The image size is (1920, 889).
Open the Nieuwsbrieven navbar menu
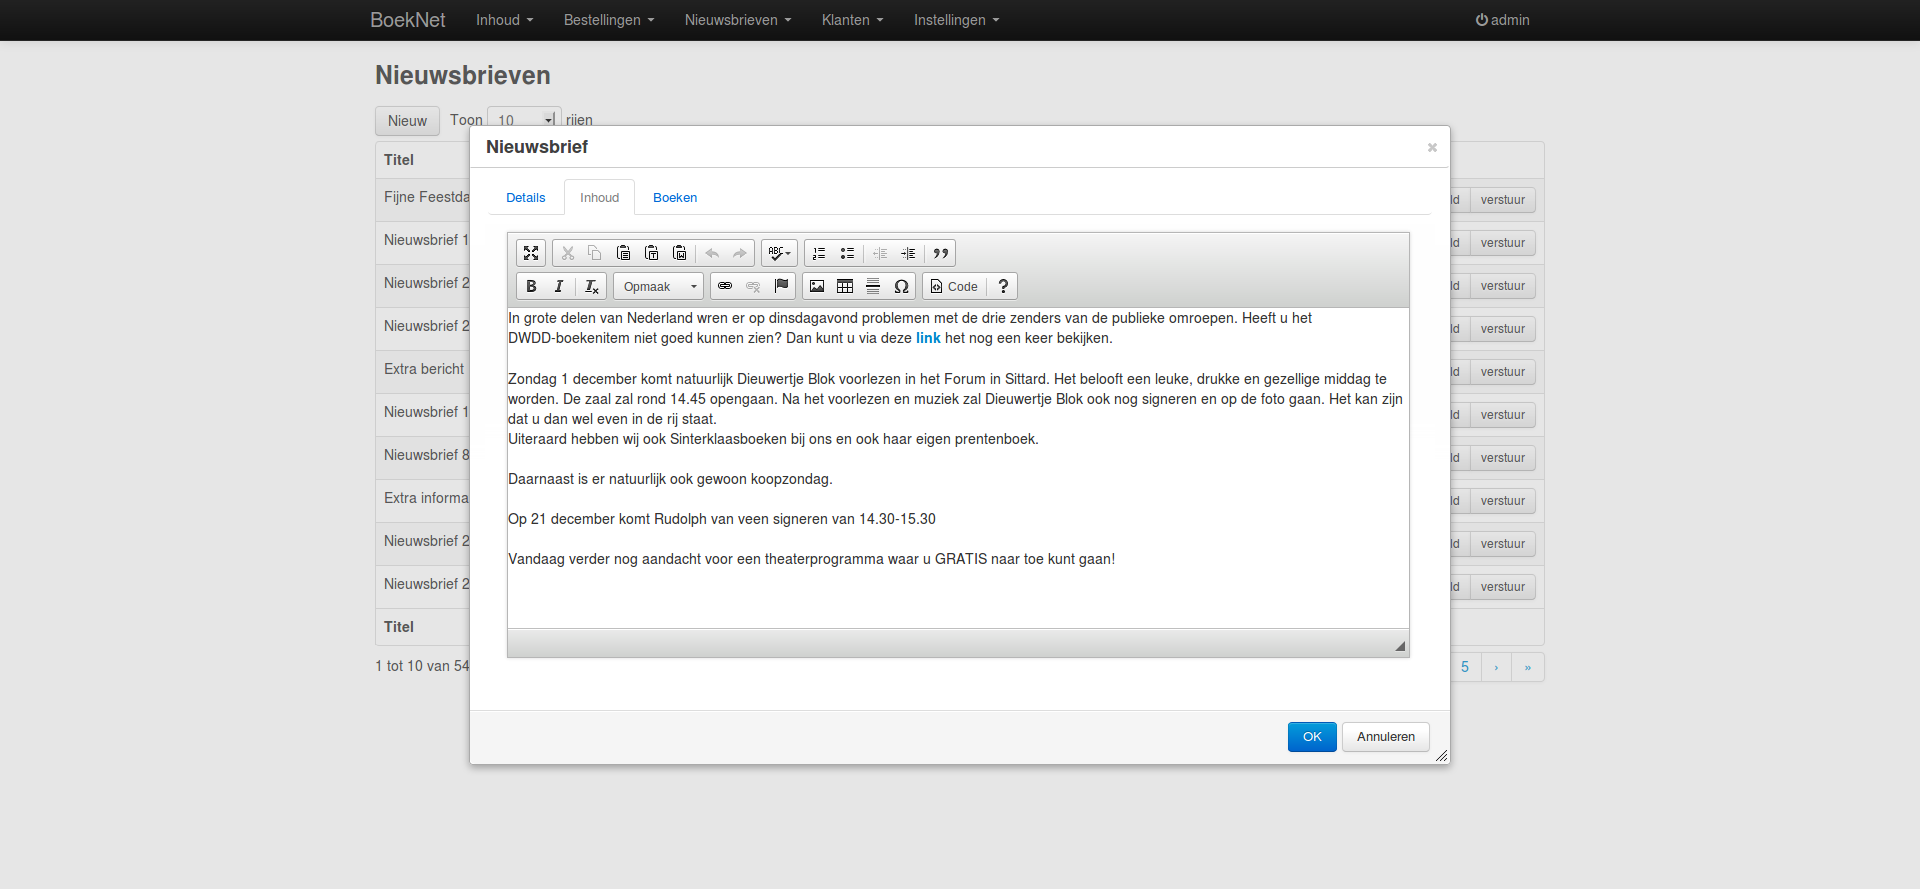point(738,20)
